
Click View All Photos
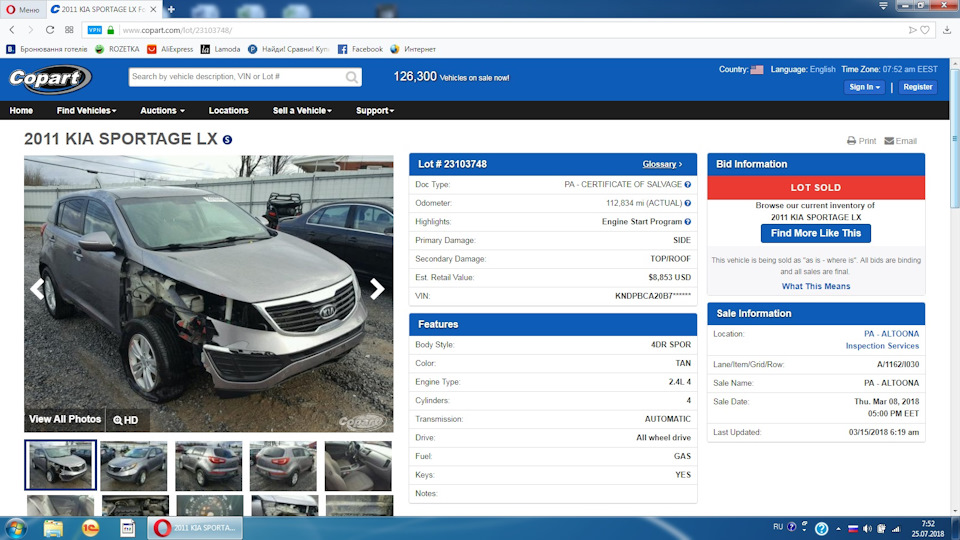pyautogui.click(x=65, y=419)
